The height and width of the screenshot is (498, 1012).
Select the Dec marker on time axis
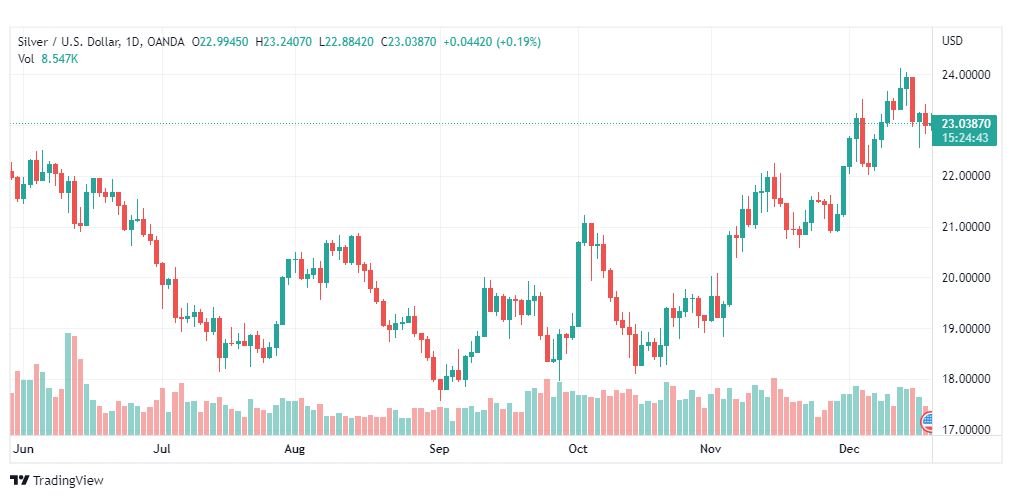[x=850, y=450]
